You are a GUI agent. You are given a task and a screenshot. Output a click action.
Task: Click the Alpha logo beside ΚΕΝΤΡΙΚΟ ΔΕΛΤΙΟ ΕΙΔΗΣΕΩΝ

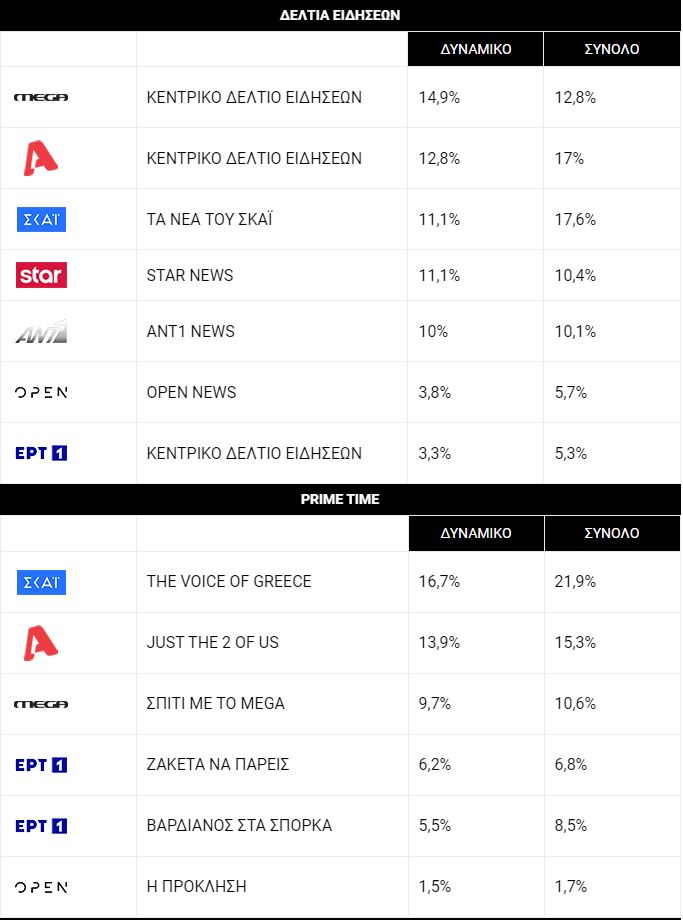pyautogui.click(x=40, y=158)
